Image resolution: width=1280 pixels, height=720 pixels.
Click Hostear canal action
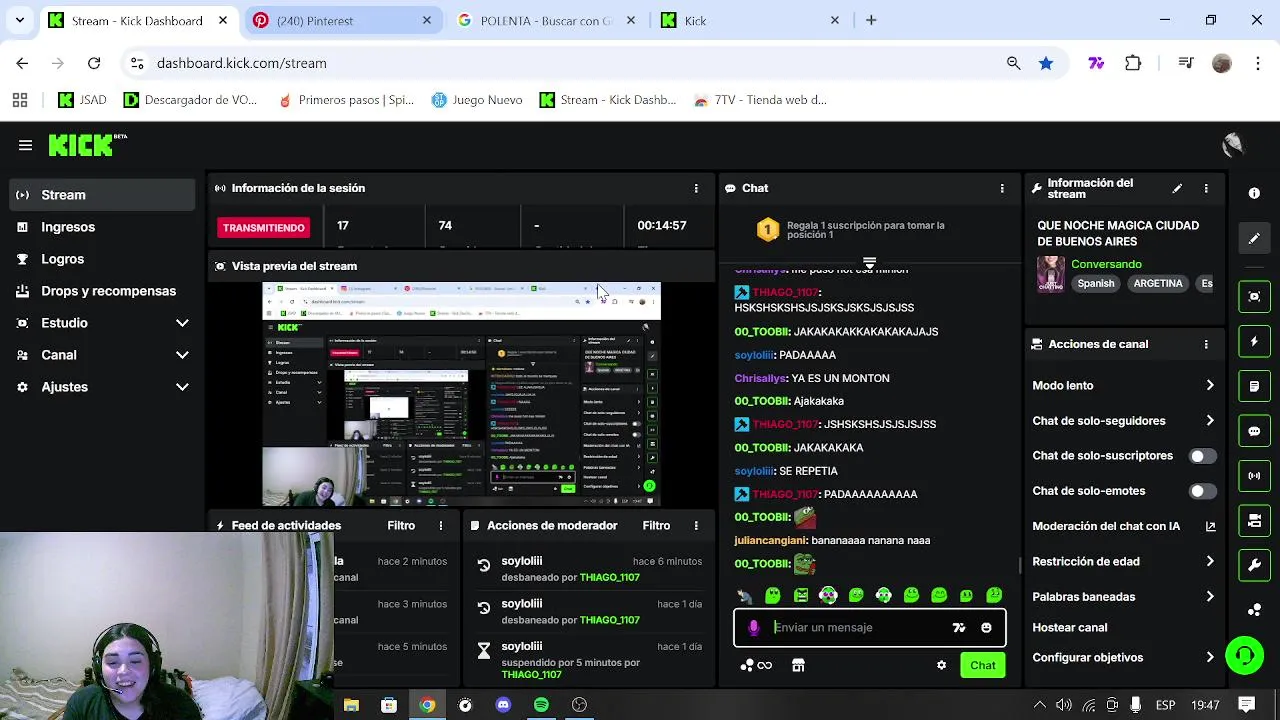pos(1069,627)
